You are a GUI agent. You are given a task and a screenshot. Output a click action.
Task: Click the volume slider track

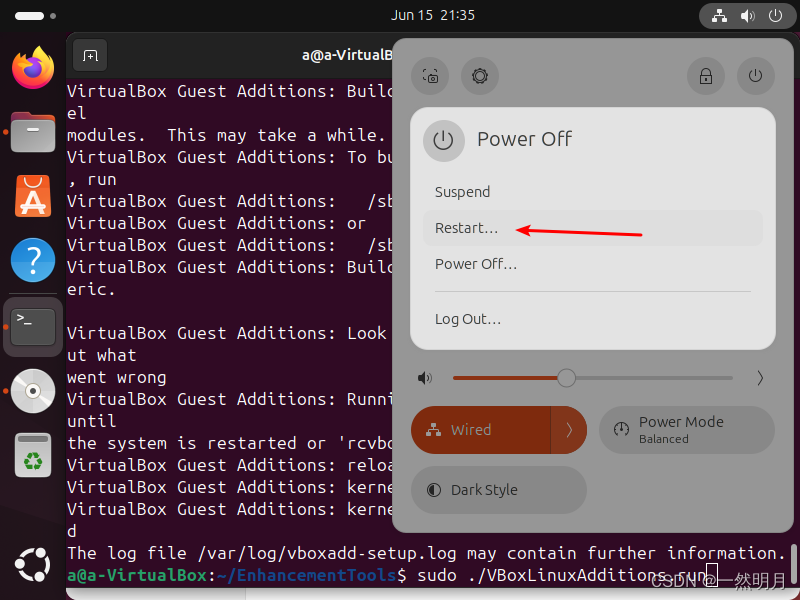592,378
